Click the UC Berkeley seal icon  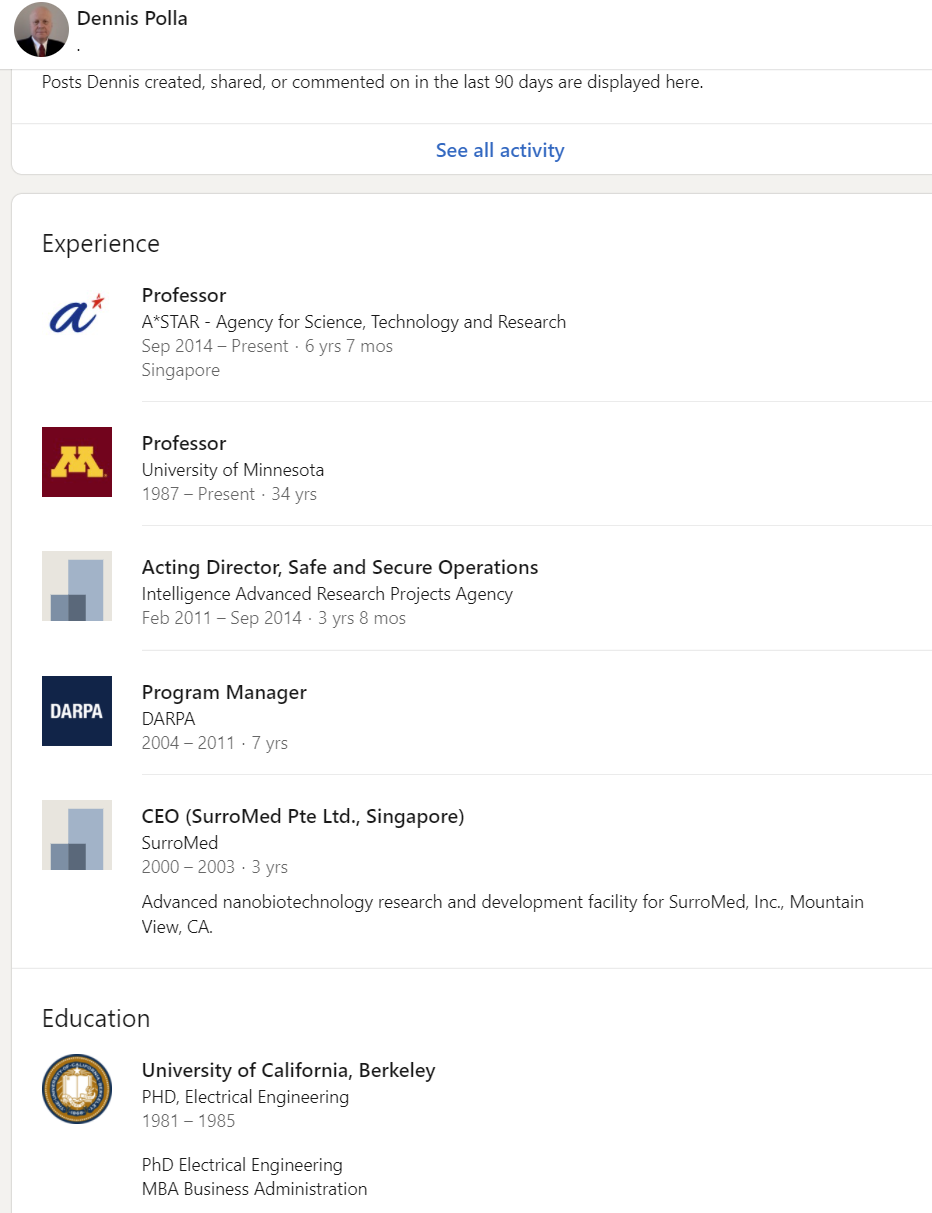point(77,1089)
